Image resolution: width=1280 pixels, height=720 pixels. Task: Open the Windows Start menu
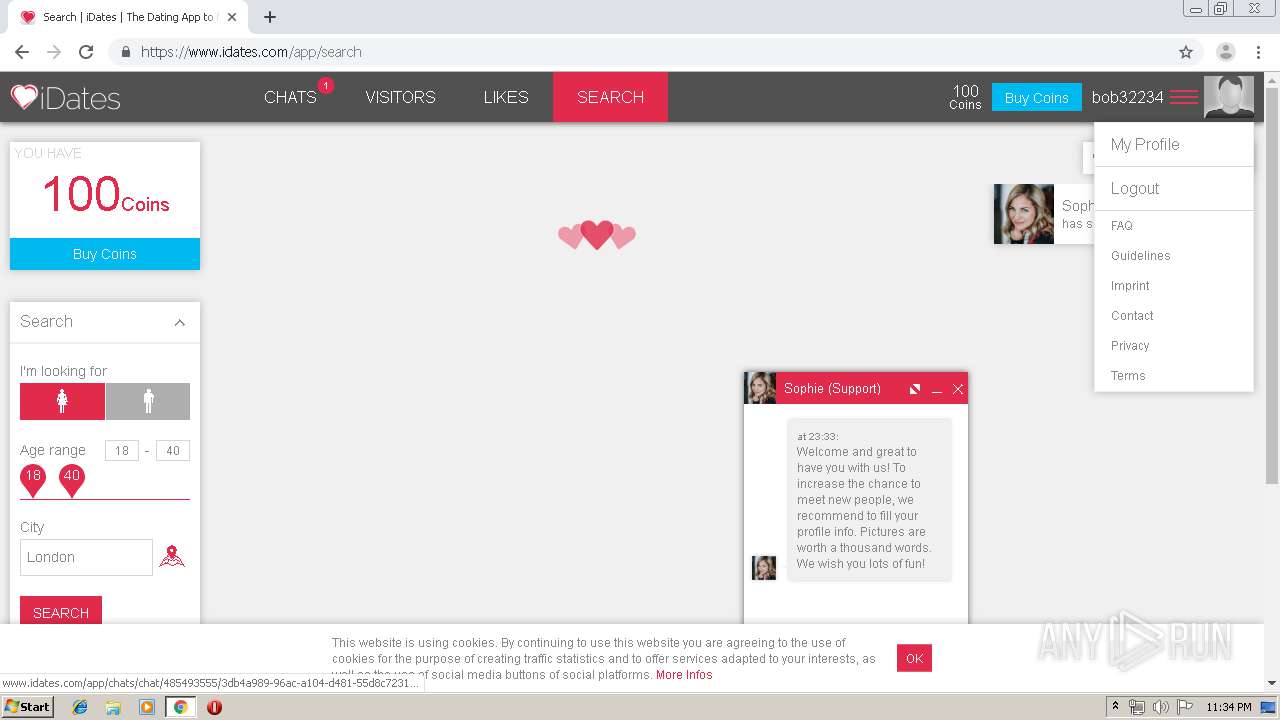coord(28,707)
